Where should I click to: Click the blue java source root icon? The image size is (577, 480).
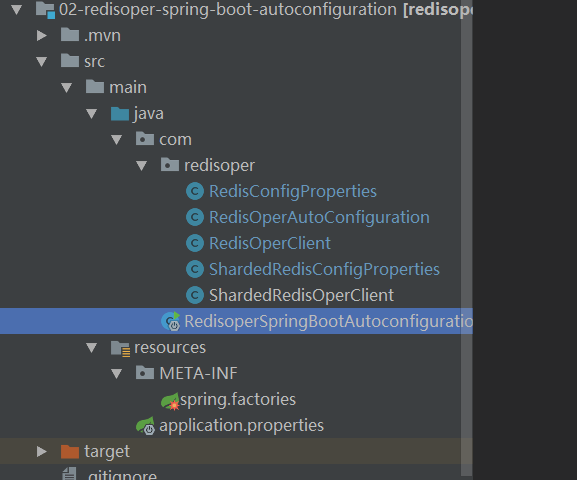(x=120, y=113)
